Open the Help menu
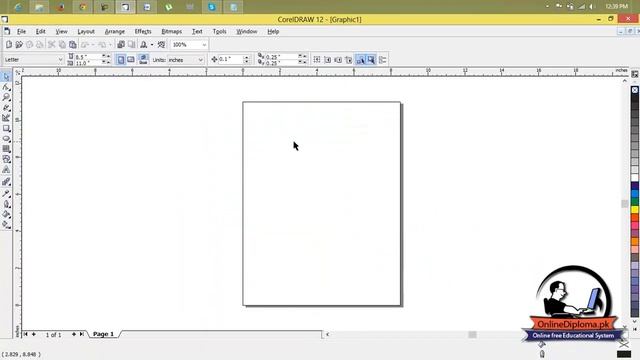This screenshot has width=640, height=360. [x=273, y=31]
